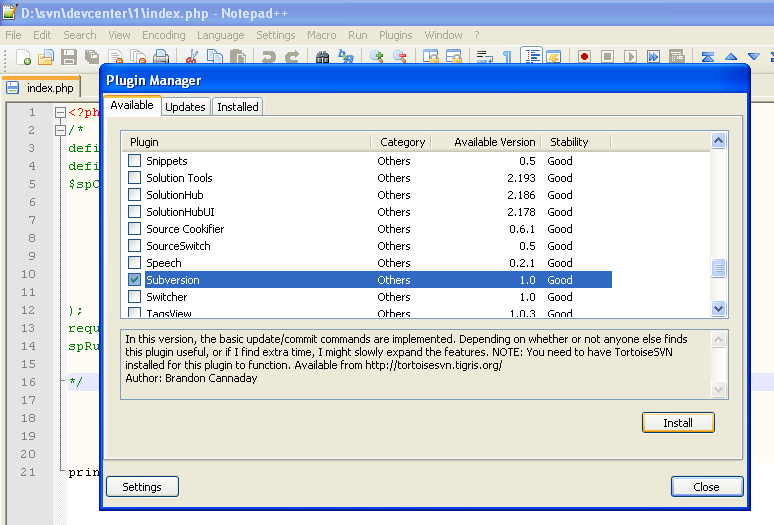Click plugin list scrollbar down arrow

tap(718, 308)
